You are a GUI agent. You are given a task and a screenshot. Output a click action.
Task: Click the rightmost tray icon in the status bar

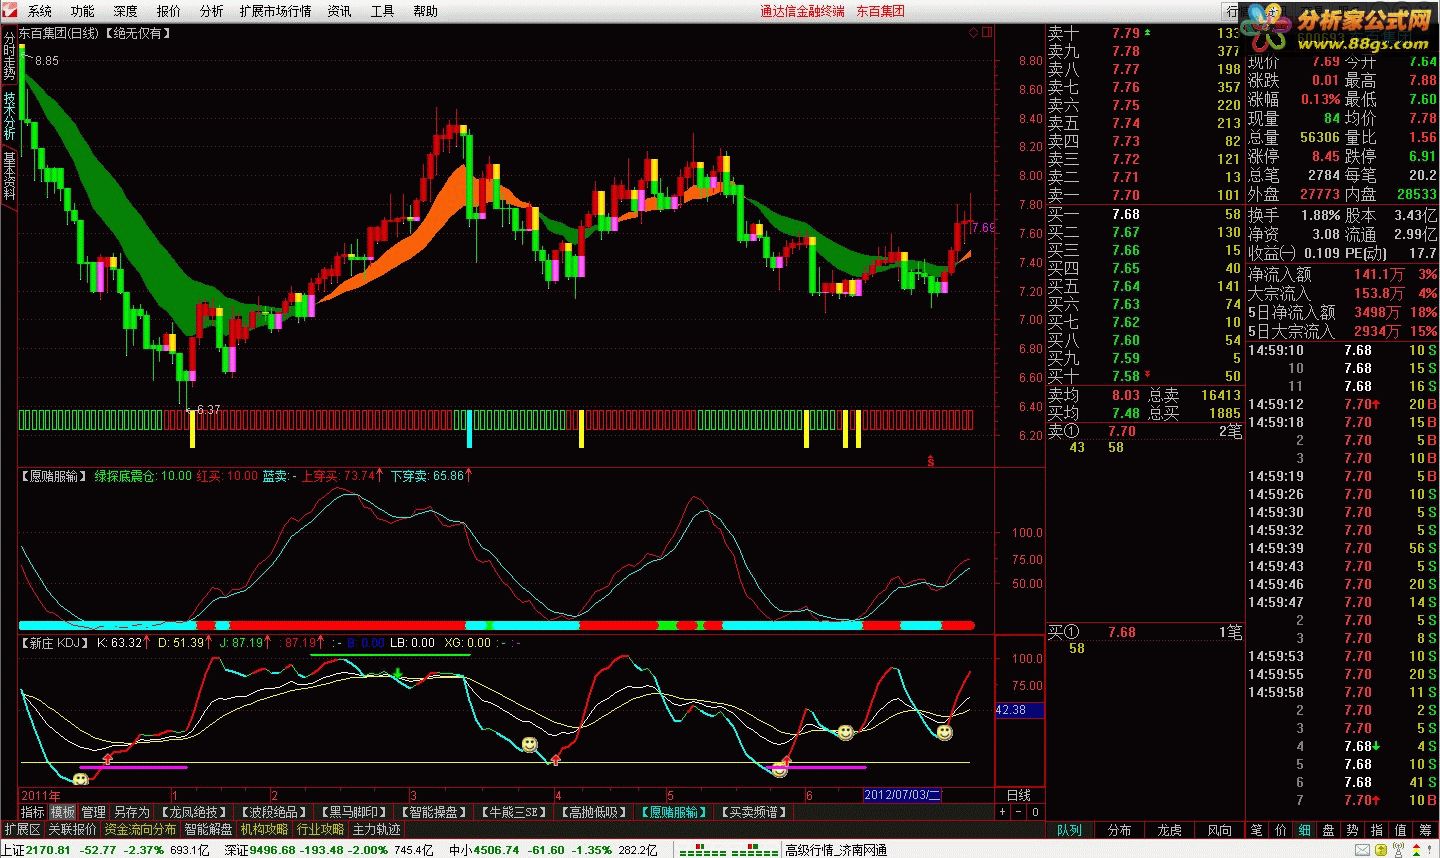pos(1427,850)
